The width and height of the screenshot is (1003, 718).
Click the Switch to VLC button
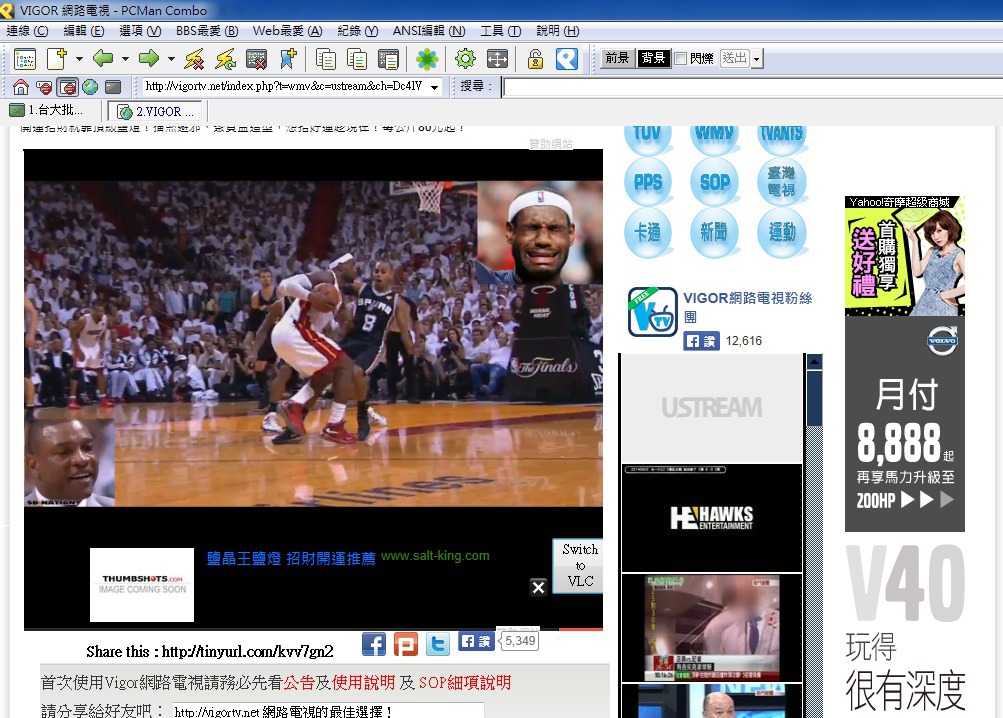[x=579, y=566]
